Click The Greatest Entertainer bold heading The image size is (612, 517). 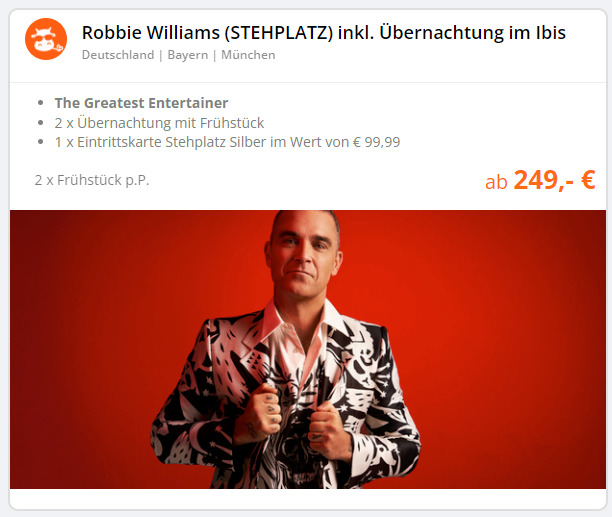[x=141, y=103]
